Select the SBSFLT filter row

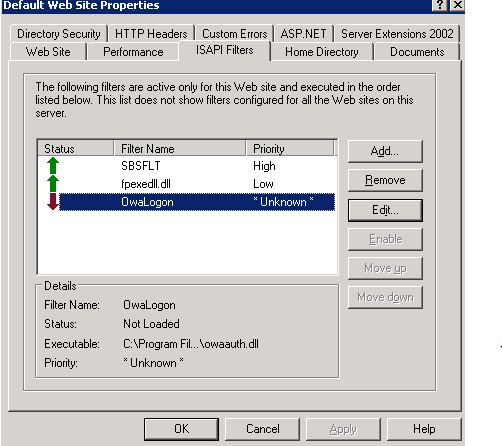click(186, 166)
